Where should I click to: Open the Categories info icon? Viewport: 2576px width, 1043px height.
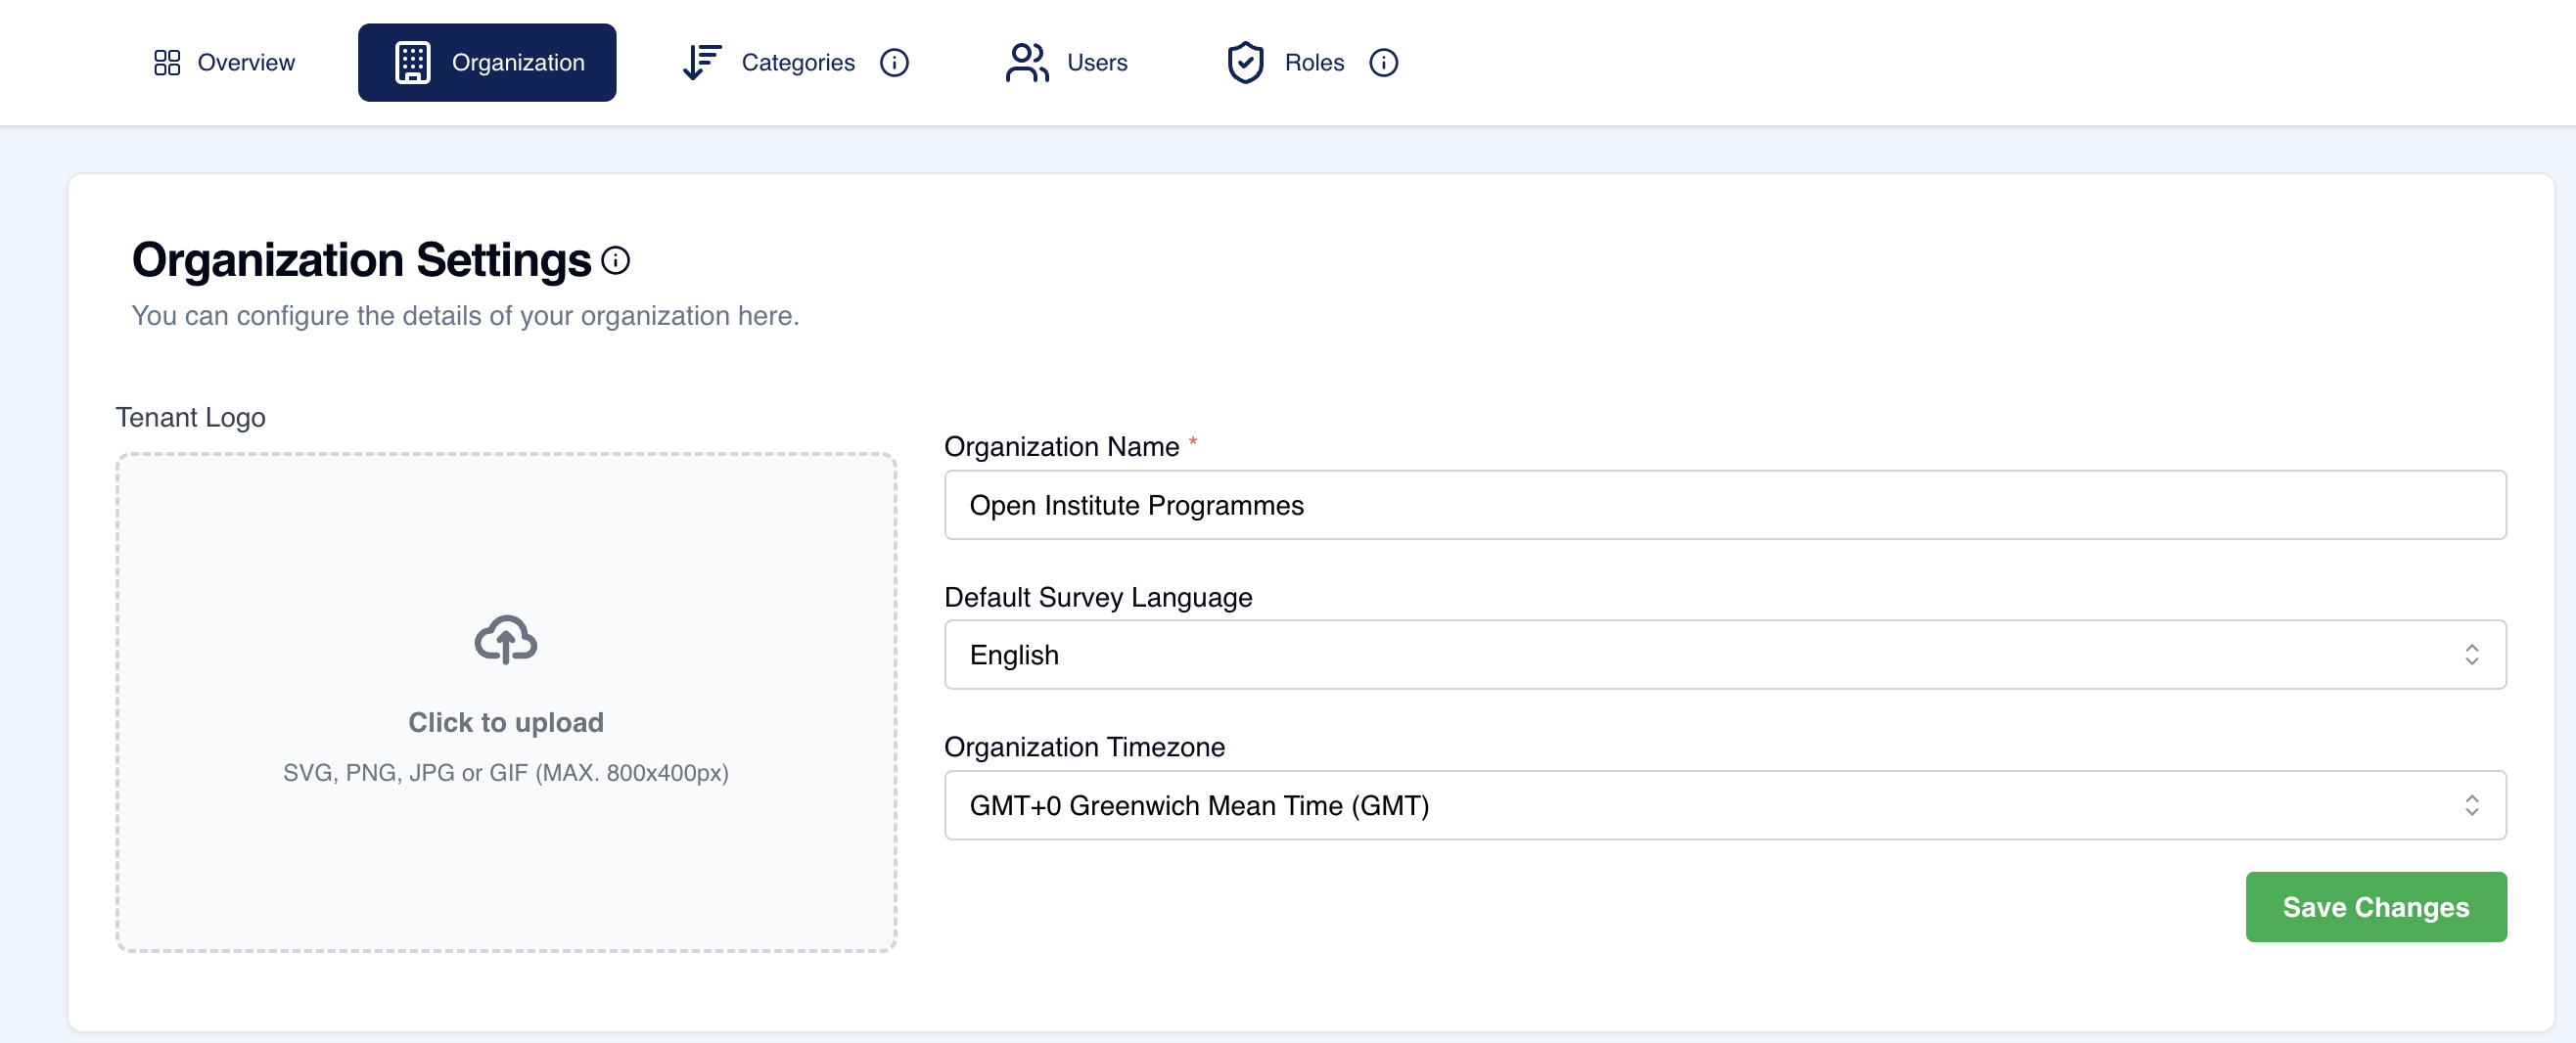[894, 63]
